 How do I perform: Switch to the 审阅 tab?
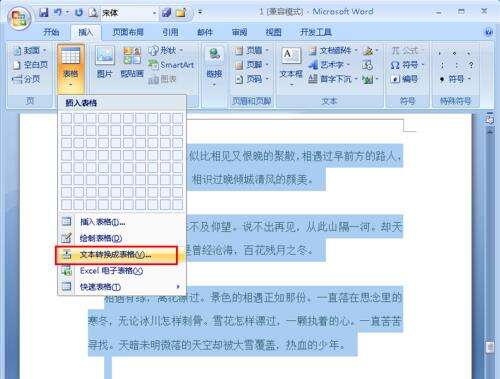(x=239, y=32)
